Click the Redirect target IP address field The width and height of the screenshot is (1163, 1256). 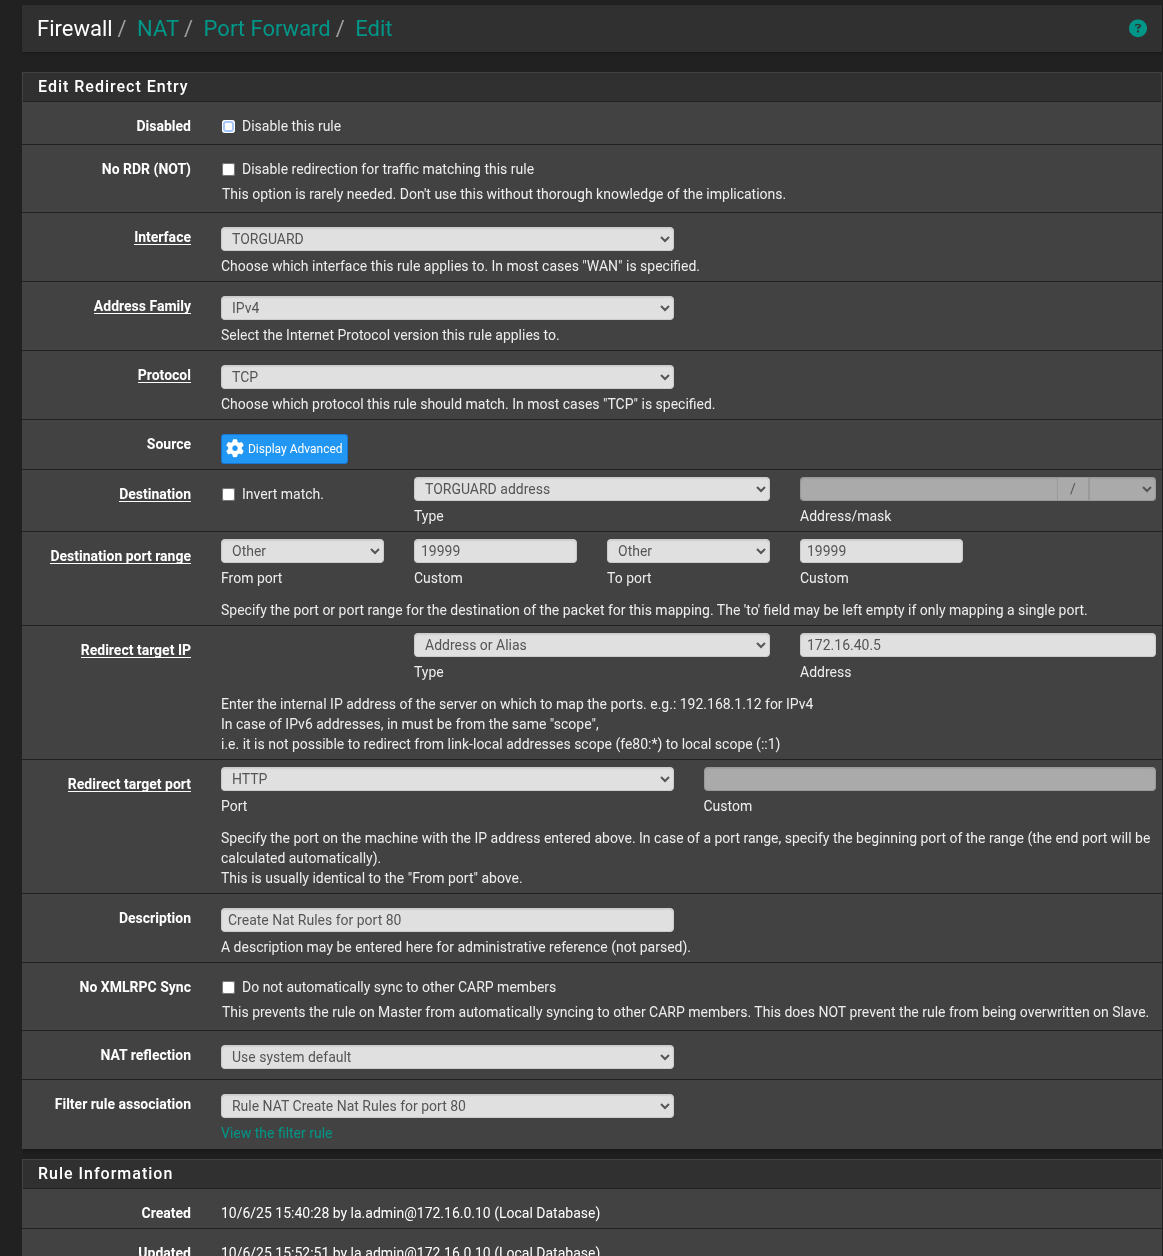coord(976,645)
